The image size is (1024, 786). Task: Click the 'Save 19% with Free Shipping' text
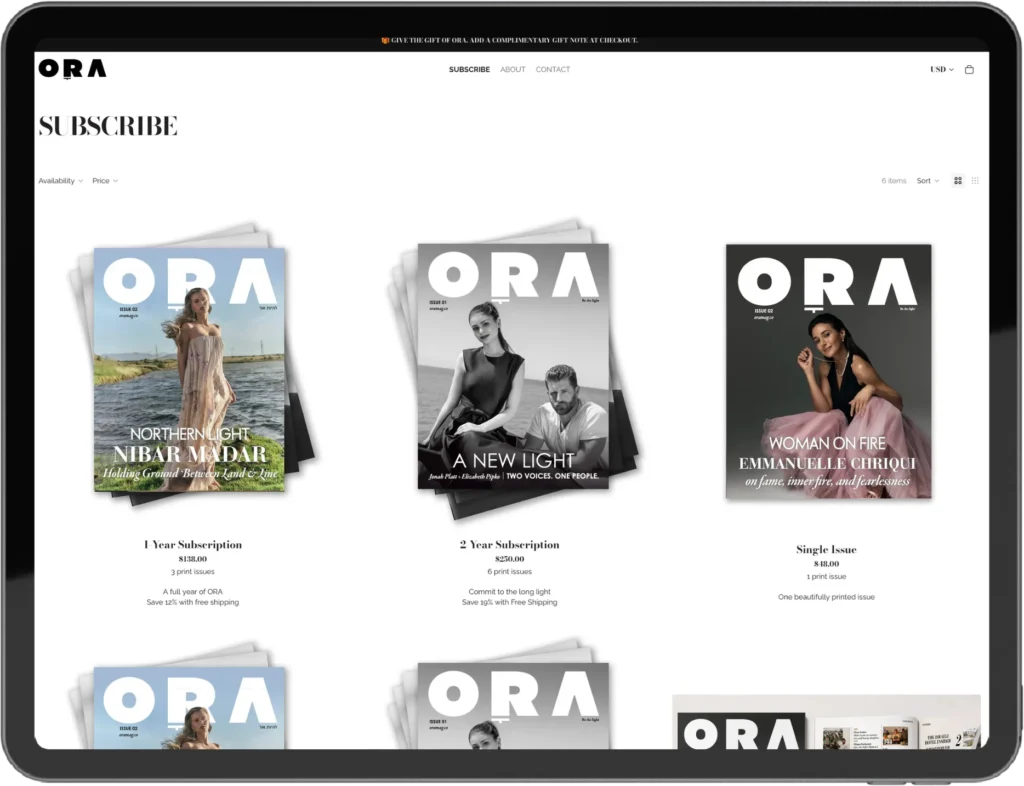509,603
